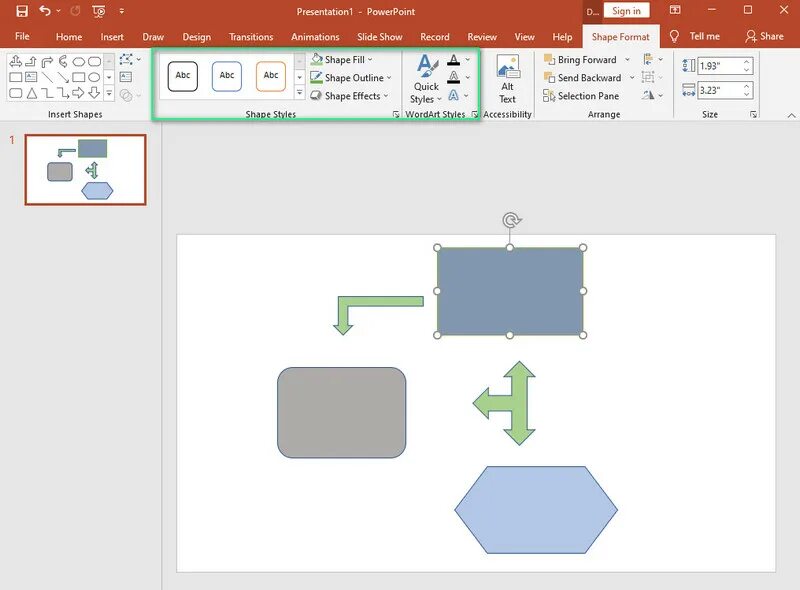Click Bring Forward
Screen dimensions: 800x590
[x=581, y=60]
